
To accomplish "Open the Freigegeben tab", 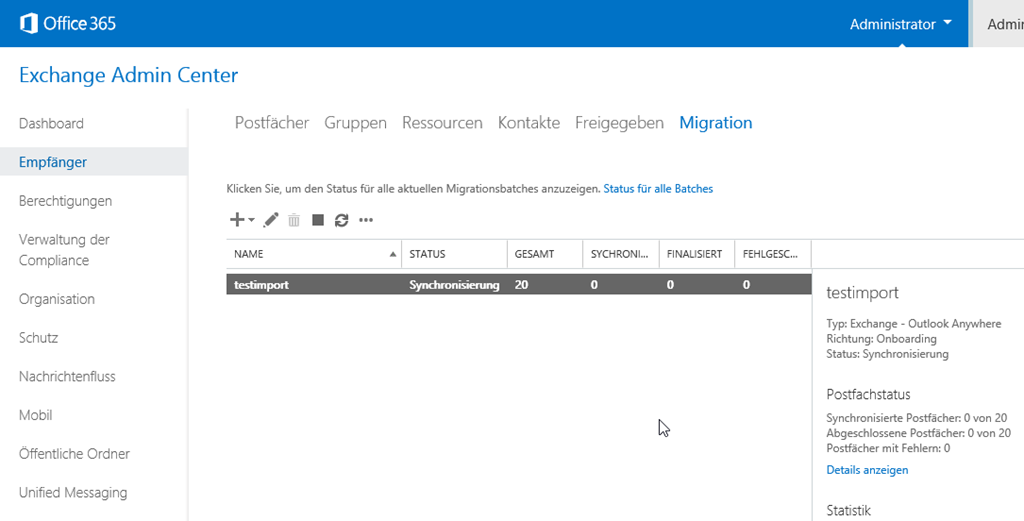I will pyautogui.click(x=619, y=123).
